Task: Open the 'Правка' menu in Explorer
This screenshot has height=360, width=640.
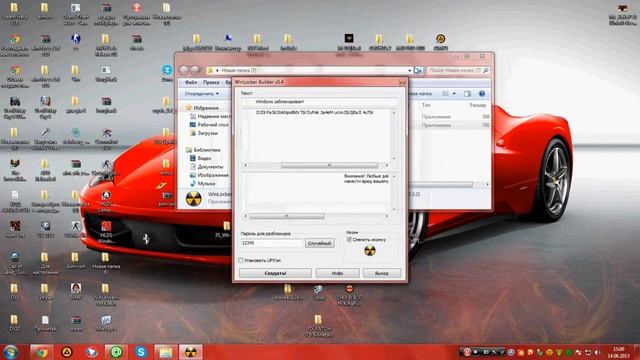Action: point(211,82)
